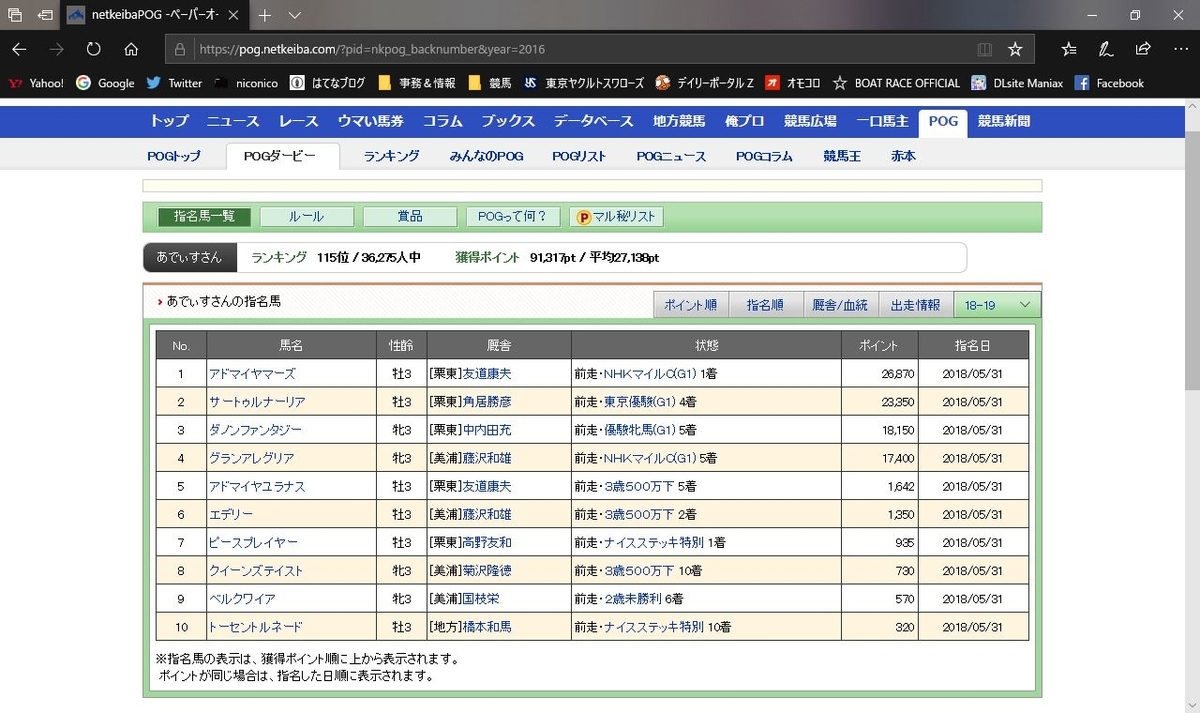Image resolution: width=1200 pixels, height=713 pixels.
Task: Refresh the current page
Action: point(94,49)
